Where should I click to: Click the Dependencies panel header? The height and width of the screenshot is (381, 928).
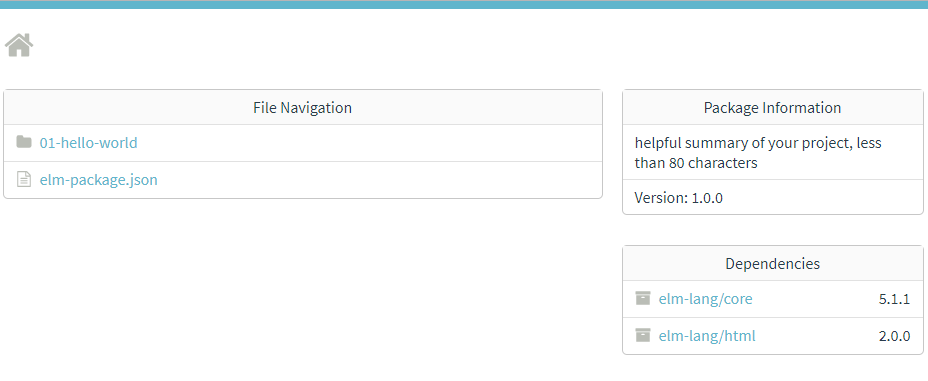(772, 264)
